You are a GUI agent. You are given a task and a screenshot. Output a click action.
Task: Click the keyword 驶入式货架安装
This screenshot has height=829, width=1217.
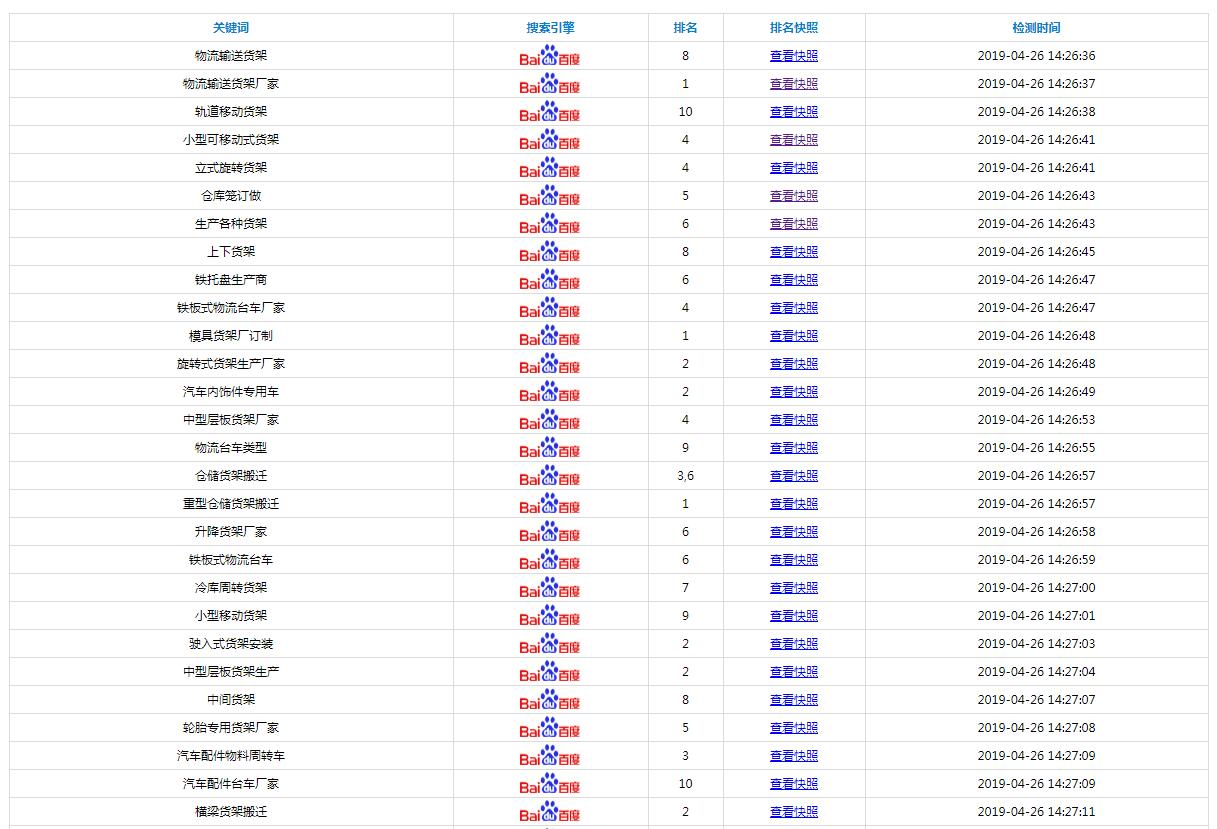pyautogui.click(x=231, y=644)
